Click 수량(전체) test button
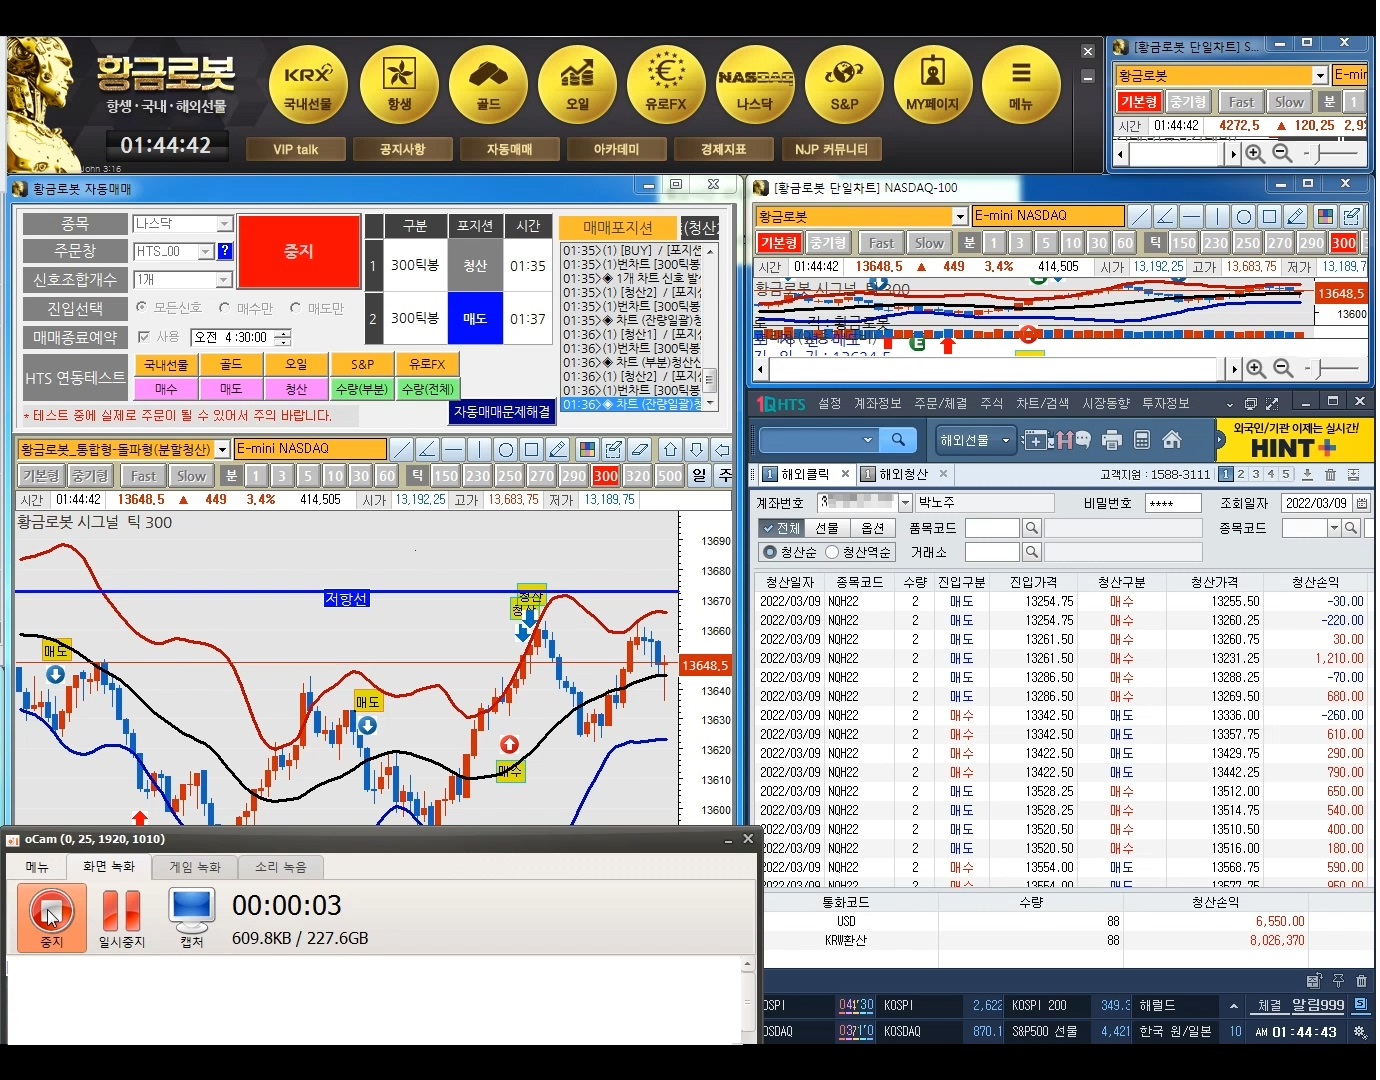Image resolution: width=1380 pixels, height=1080 pixels. point(428,389)
